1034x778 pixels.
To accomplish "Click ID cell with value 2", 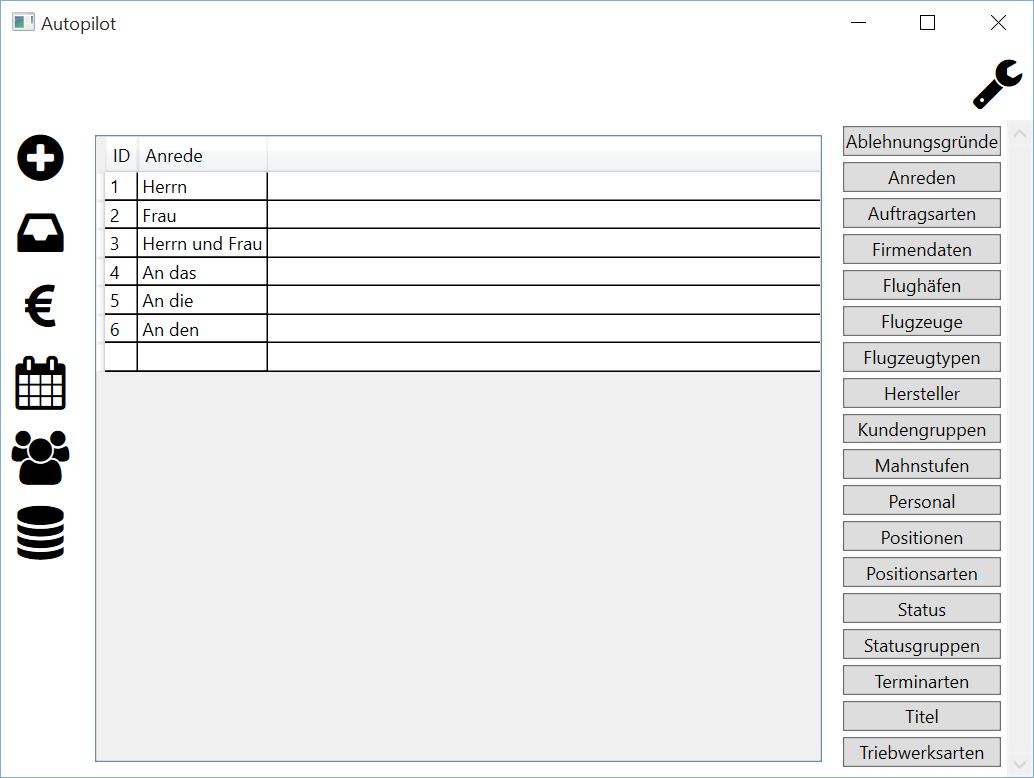I will (121, 215).
